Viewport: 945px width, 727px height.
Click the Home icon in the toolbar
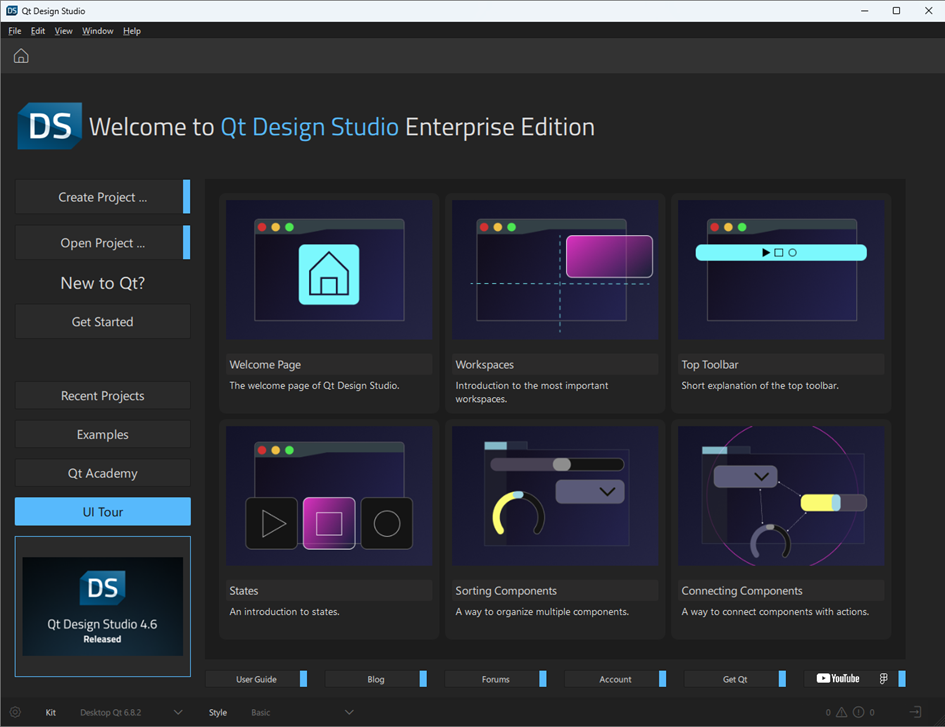tap(21, 56)
